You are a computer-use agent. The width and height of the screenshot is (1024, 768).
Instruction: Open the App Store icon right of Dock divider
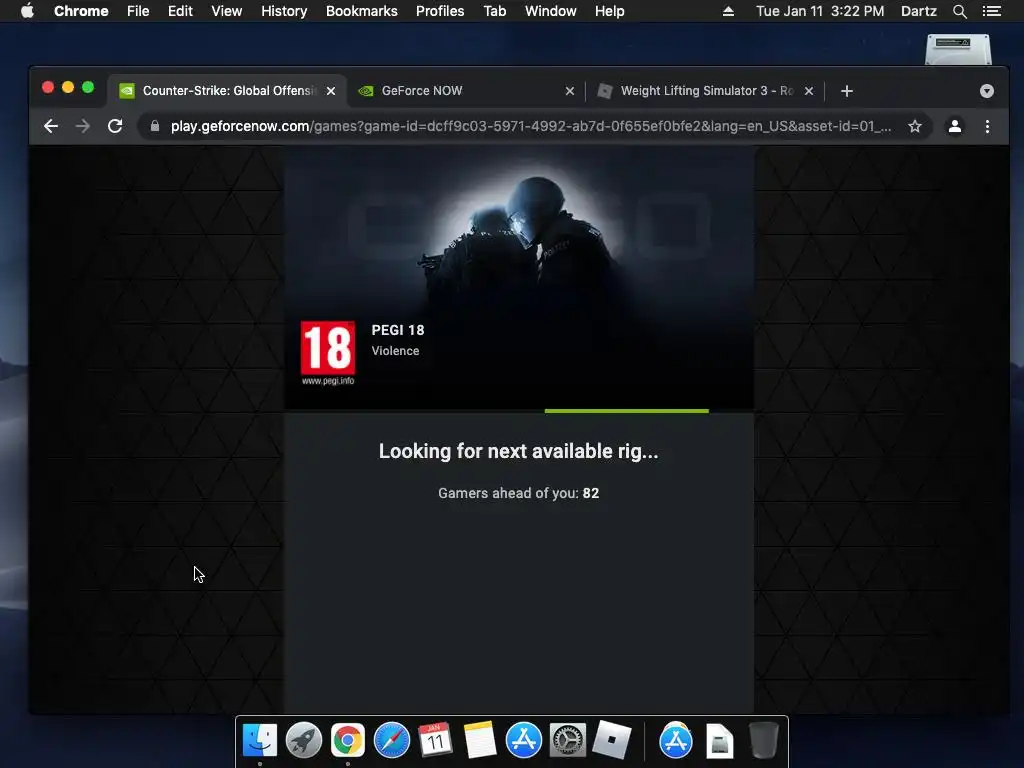click(675, 741)
